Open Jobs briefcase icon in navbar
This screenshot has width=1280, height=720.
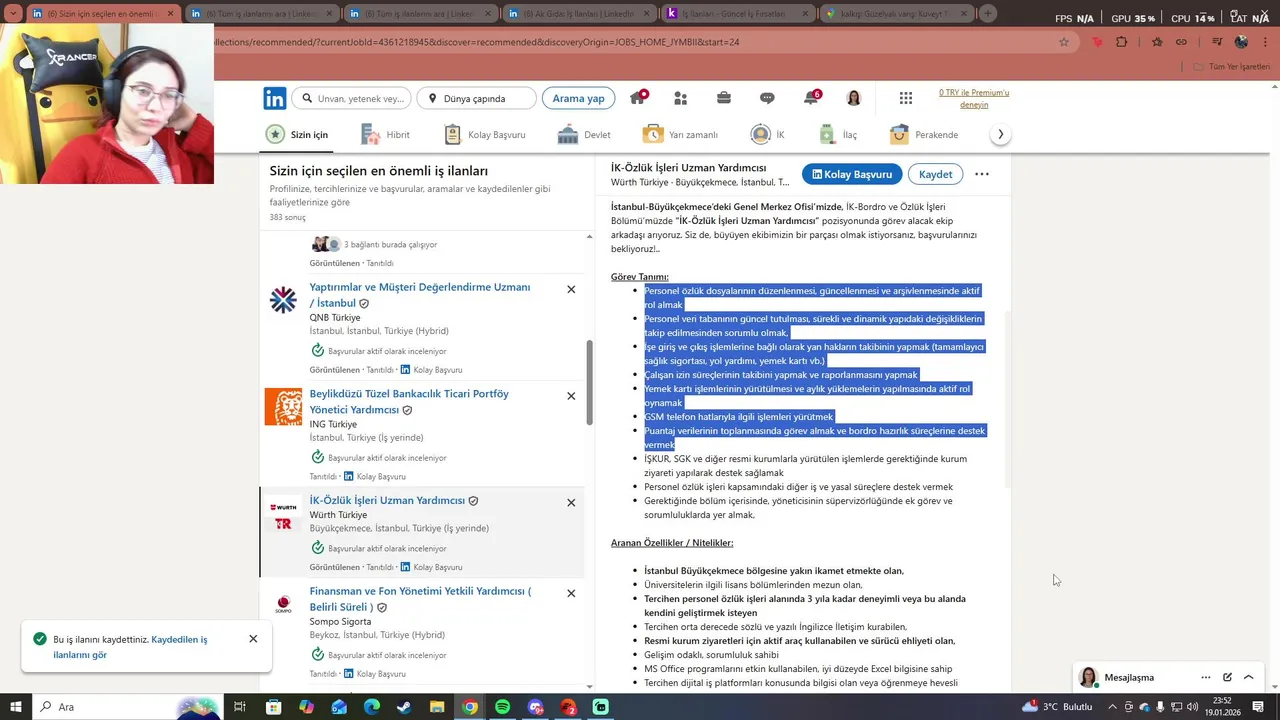724,98
